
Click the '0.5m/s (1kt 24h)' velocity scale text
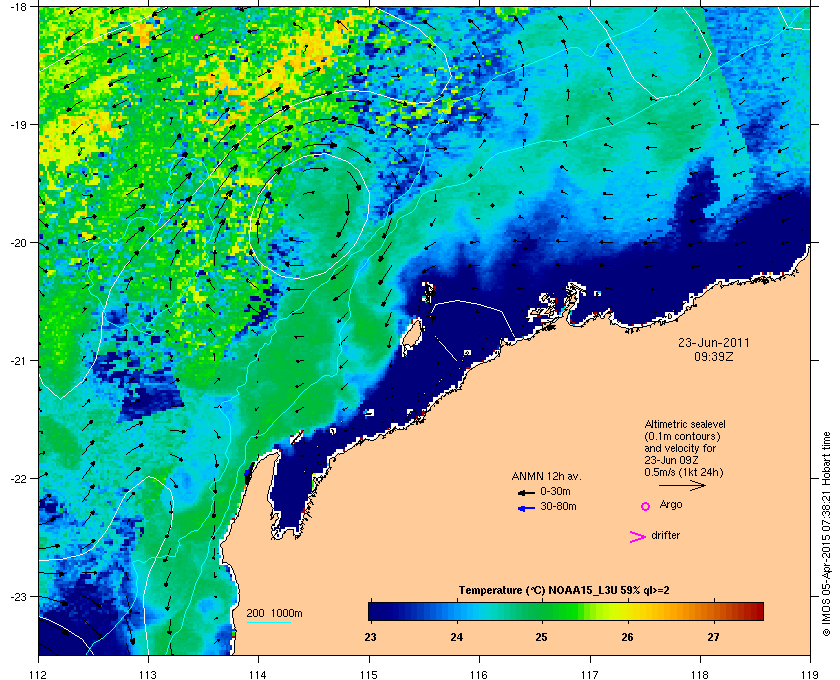coord(684,472)
